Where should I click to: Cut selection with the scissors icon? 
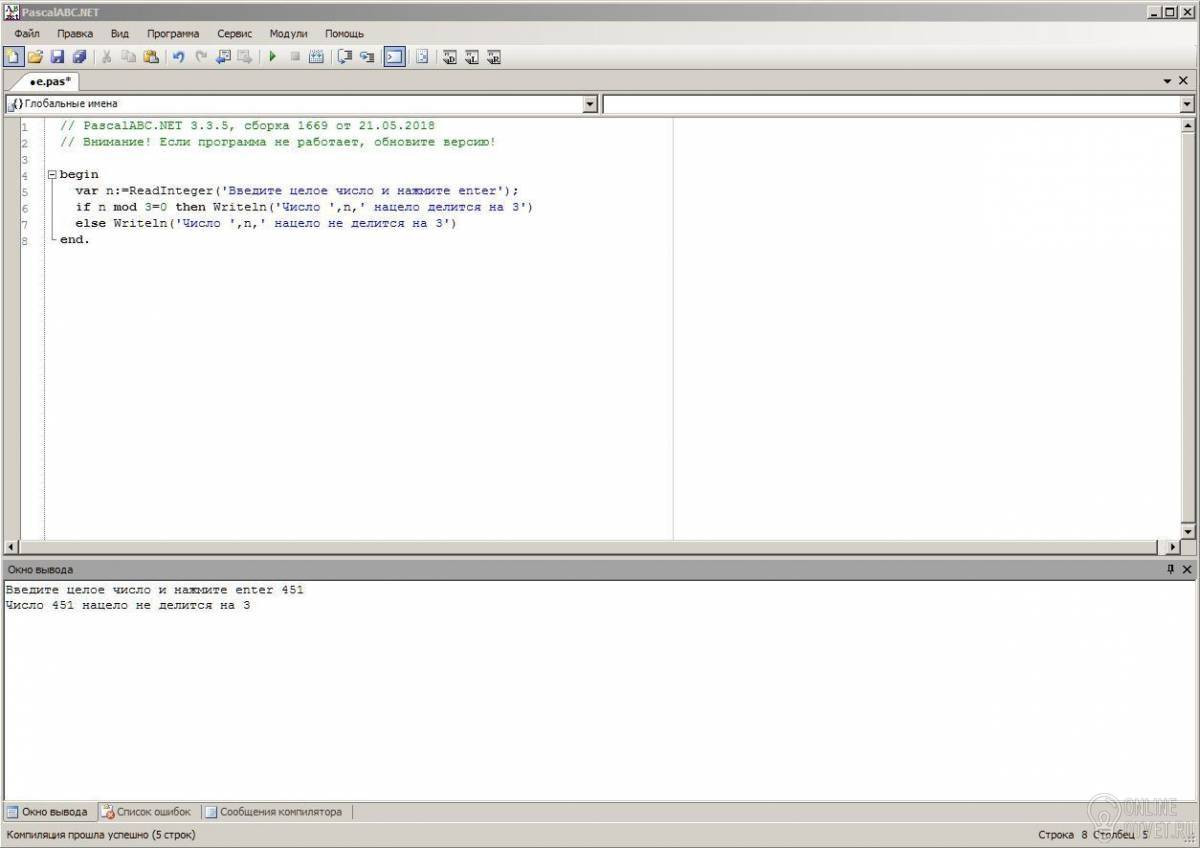pyautogui.click(x=106, y=57)
